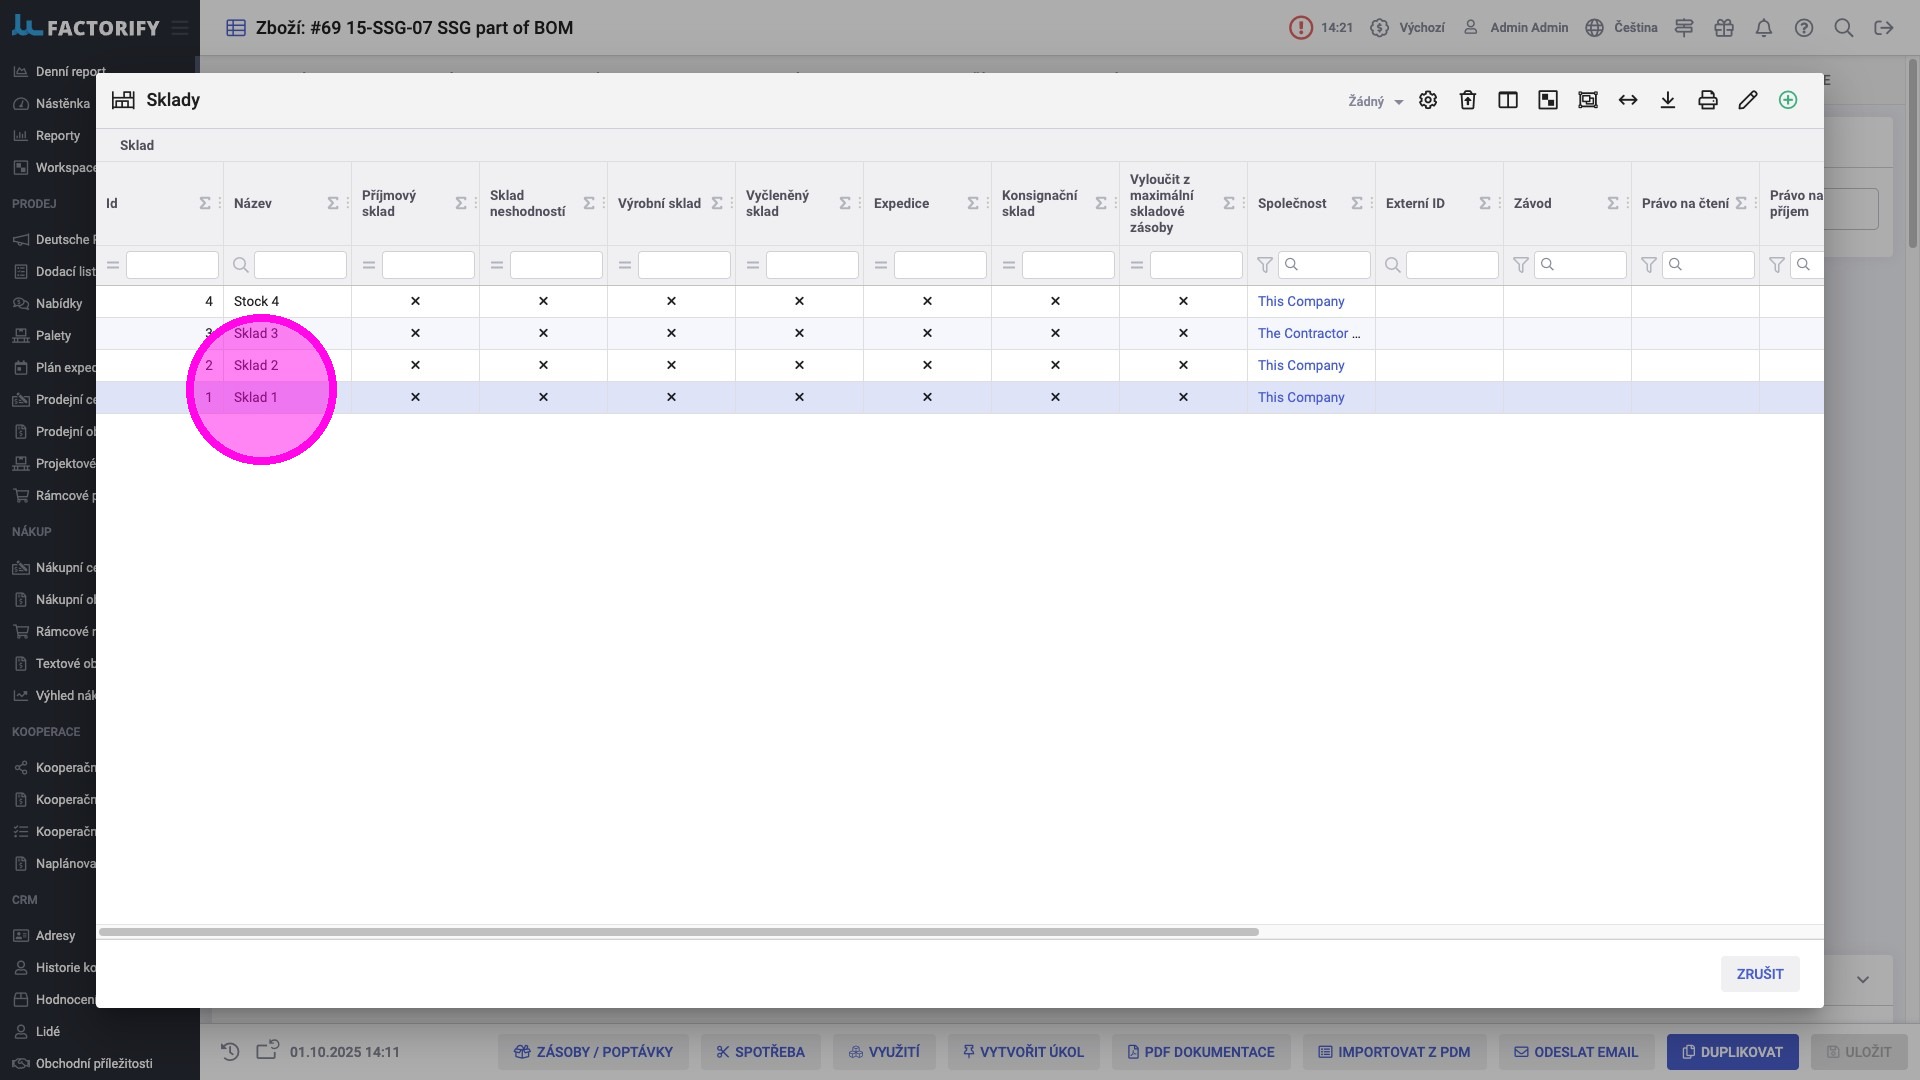Click the Název column search input field
Screen dimensions: 1920x1080
tap(300, 265)
